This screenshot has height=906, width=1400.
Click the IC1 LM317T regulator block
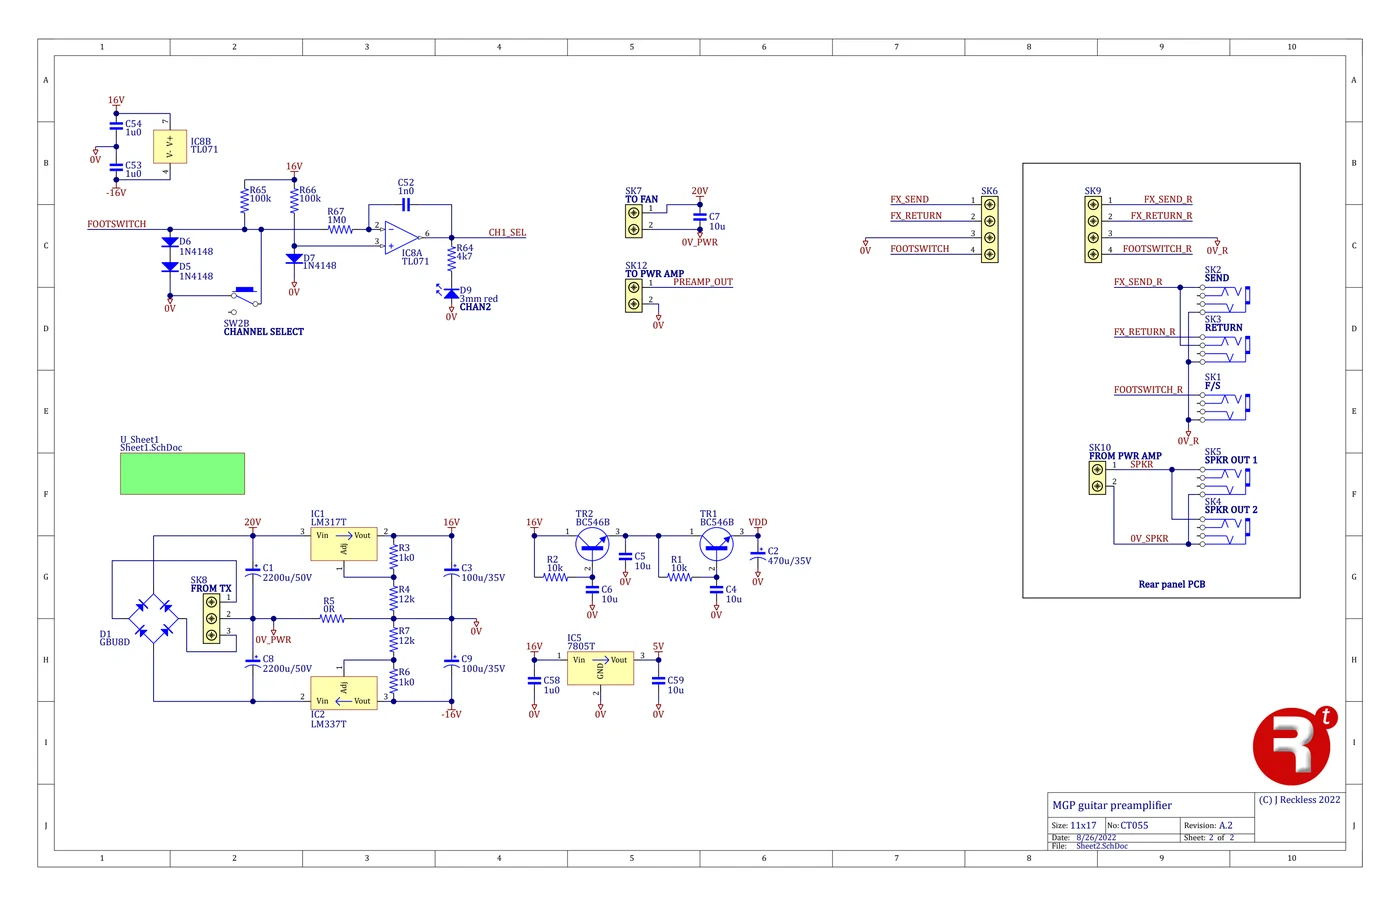coord(344,544)
